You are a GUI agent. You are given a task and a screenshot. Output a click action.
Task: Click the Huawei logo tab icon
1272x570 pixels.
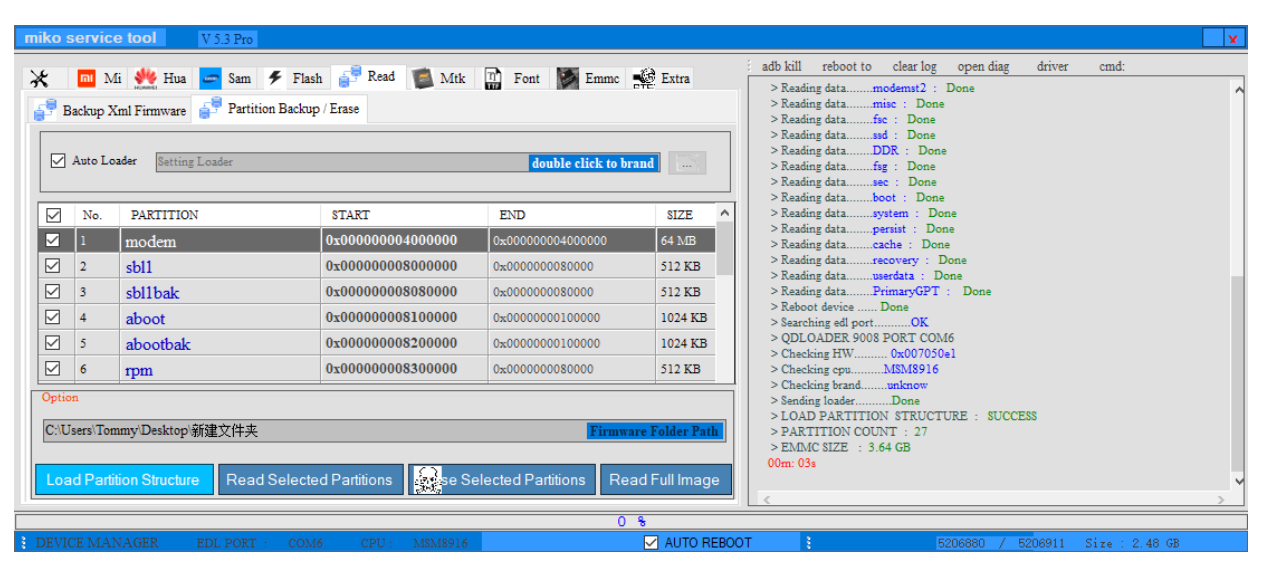146,79
